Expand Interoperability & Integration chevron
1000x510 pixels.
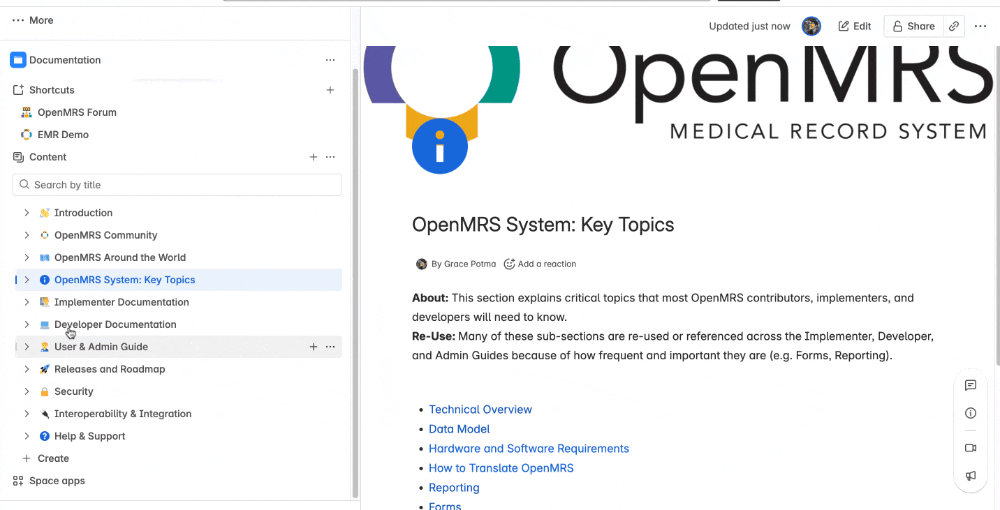(27, 414)
